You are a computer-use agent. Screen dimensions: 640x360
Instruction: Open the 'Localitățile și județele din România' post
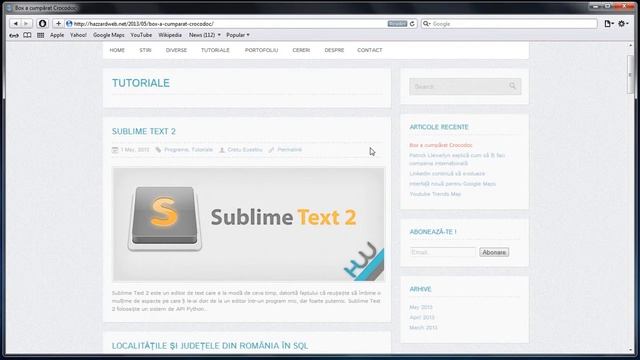[210, 346]
